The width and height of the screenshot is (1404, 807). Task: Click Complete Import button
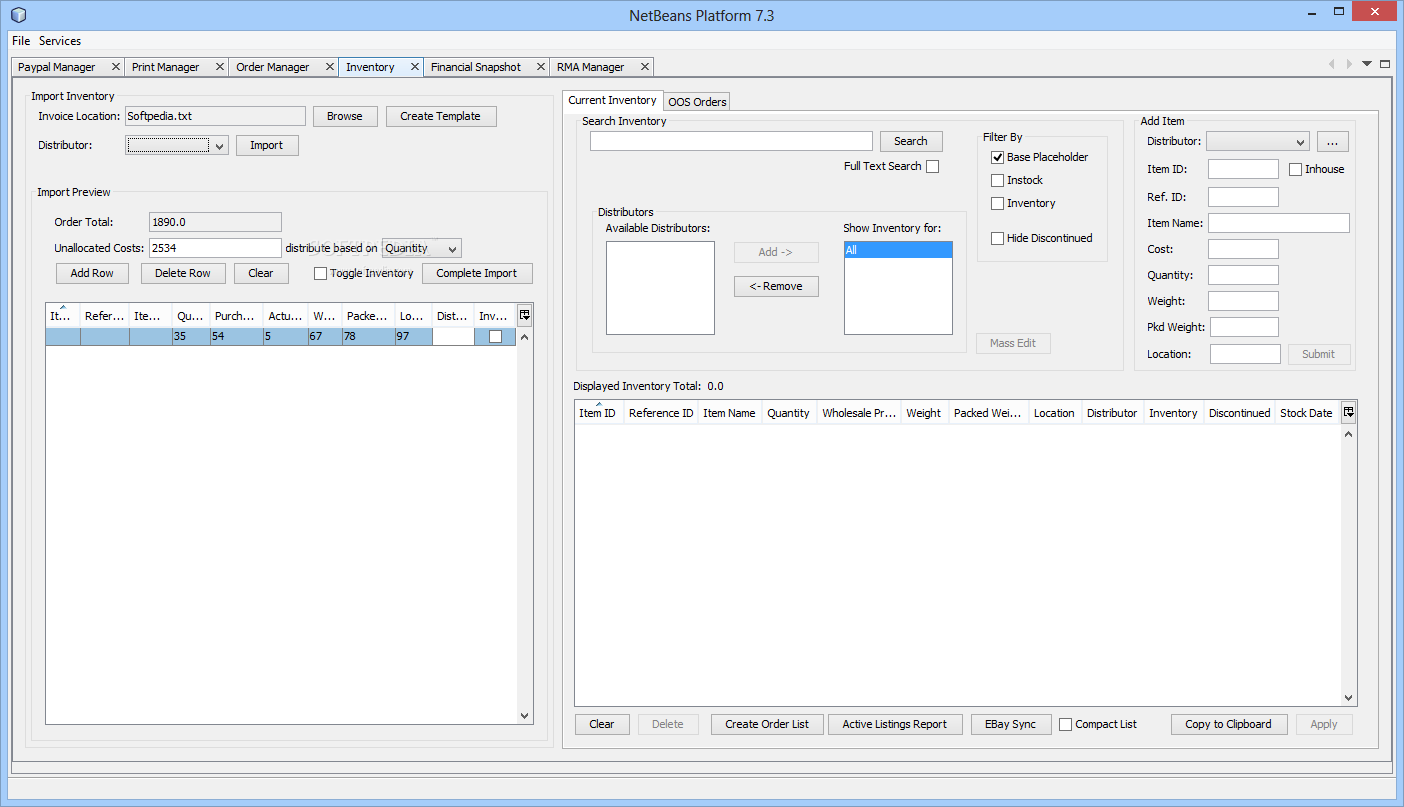(477, 273)
